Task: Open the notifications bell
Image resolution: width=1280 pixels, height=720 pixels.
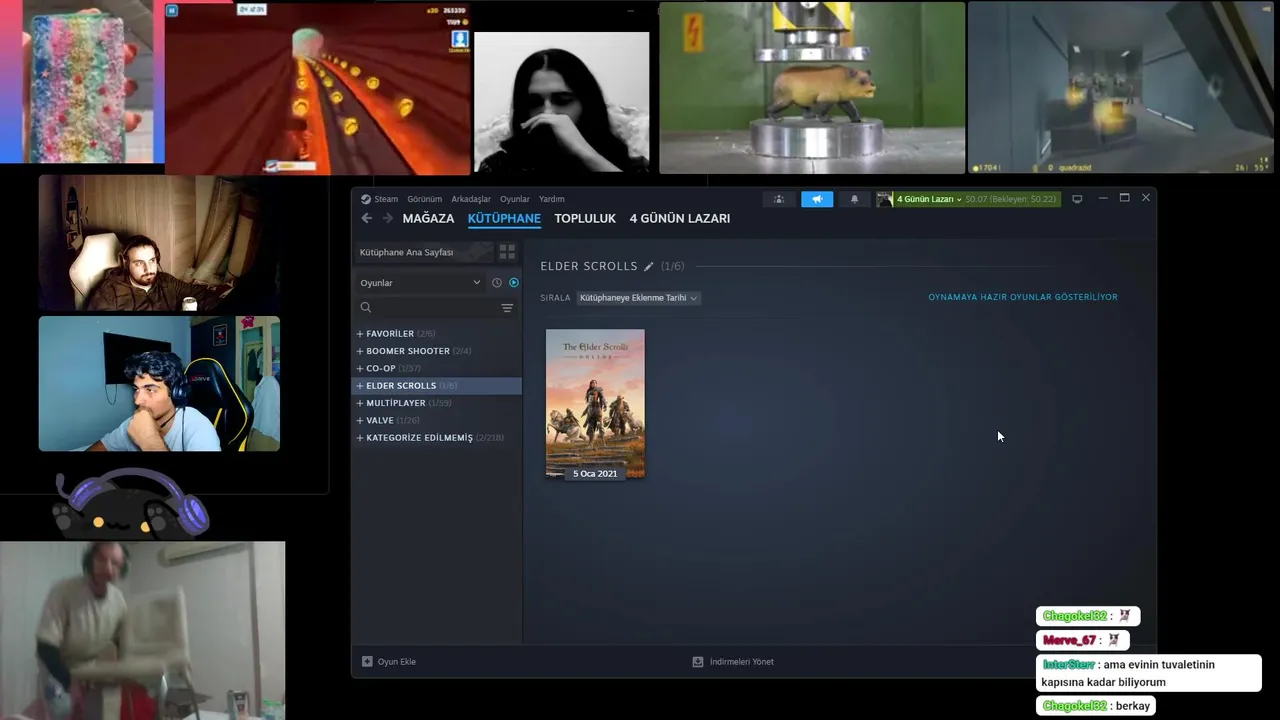Action: pyautogui.click(x=854, y=199)
